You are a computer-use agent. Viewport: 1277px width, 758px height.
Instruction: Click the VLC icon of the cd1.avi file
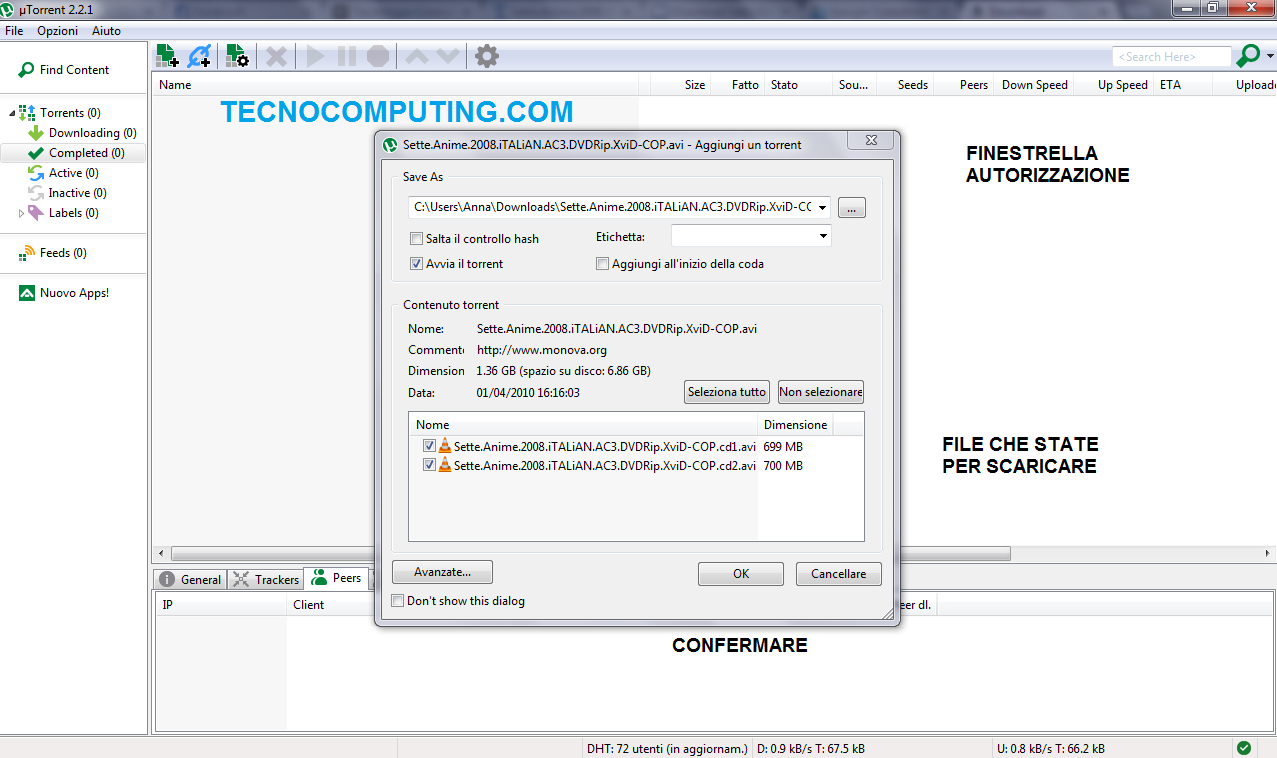[445, 446]
